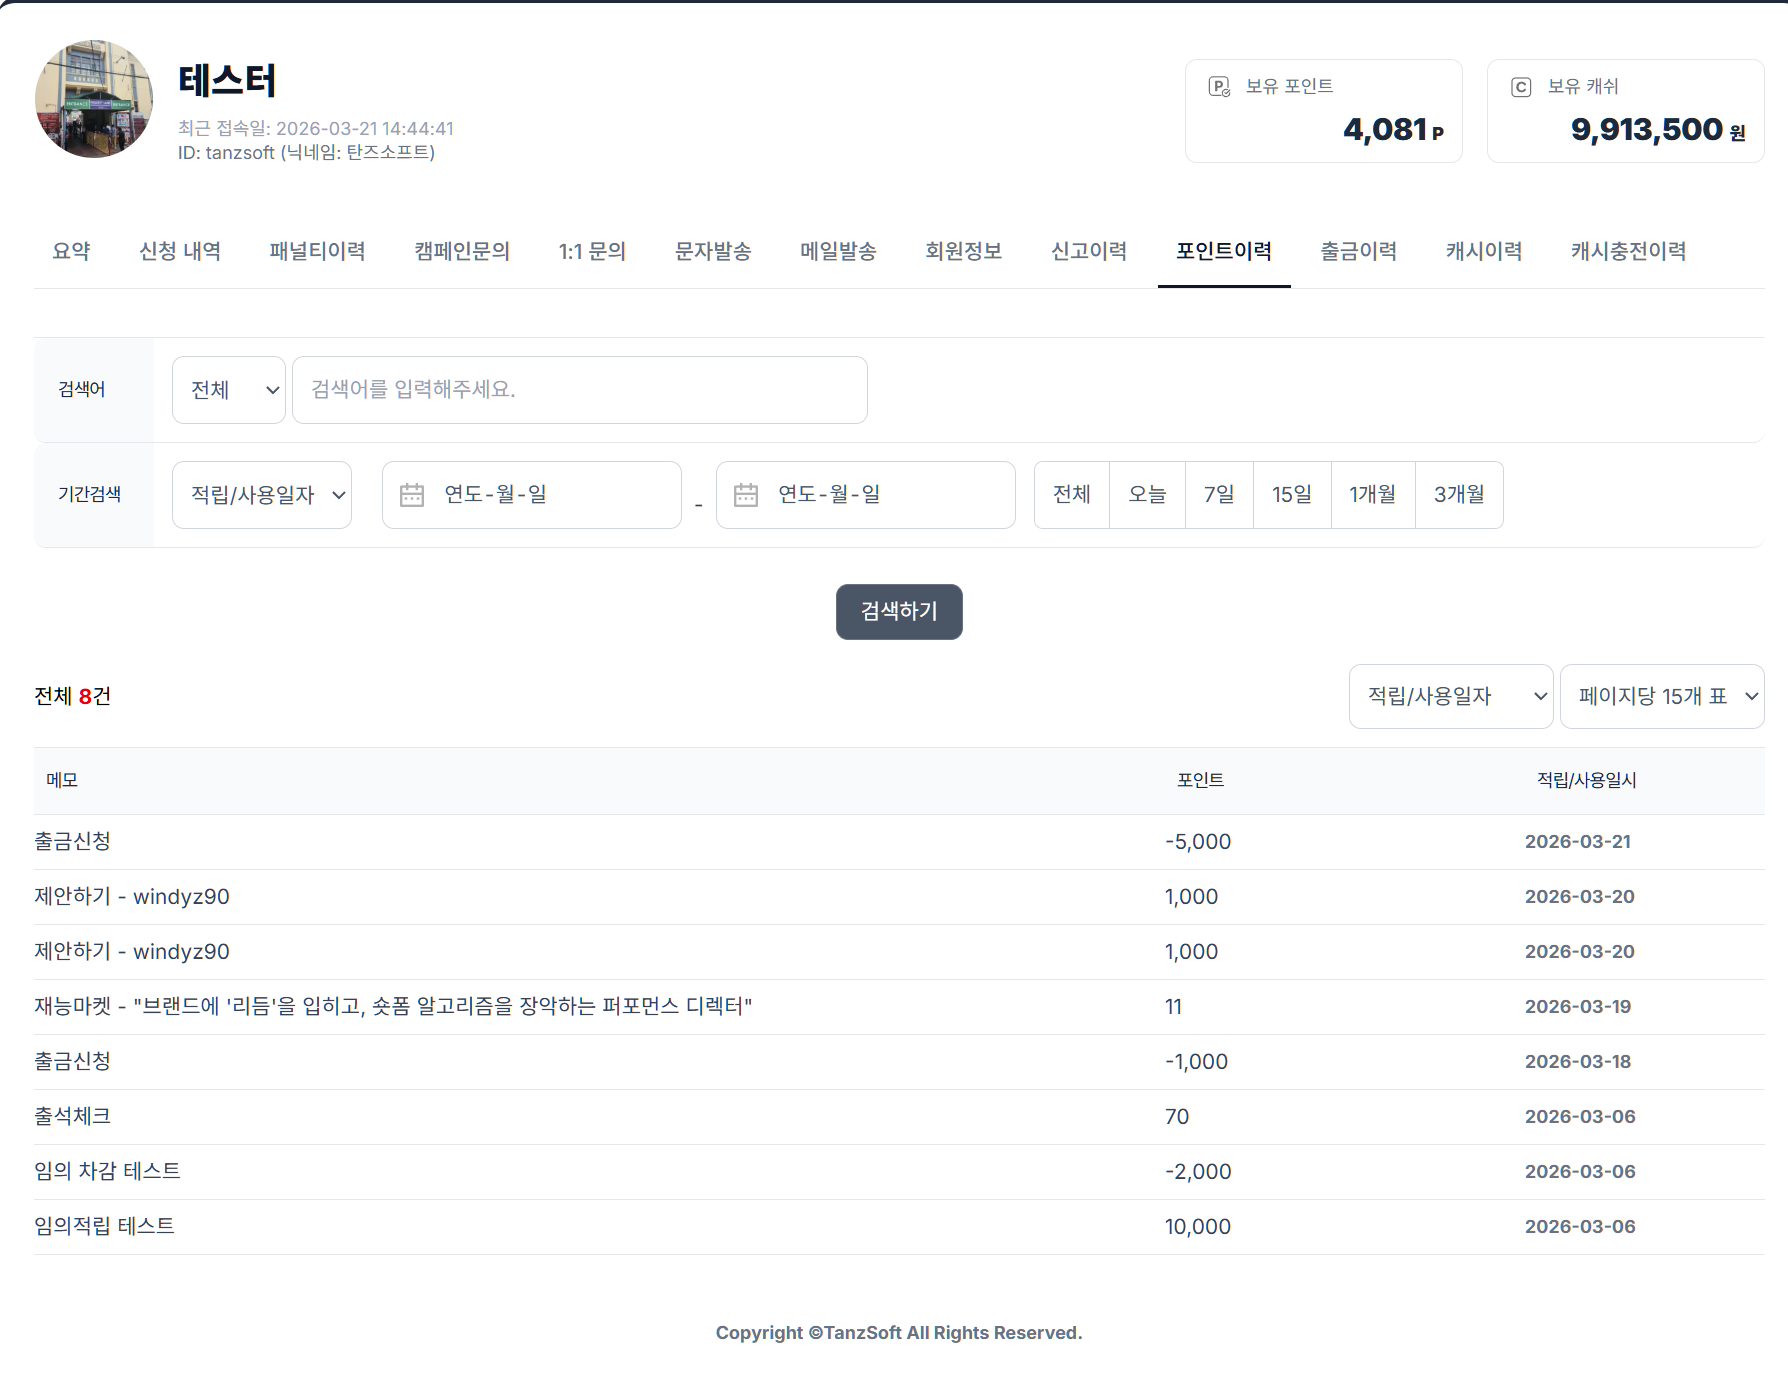This screenshot has height=1376, width=1788.
Task: Click the 검색하기 search button
Action: coord(898,611)
